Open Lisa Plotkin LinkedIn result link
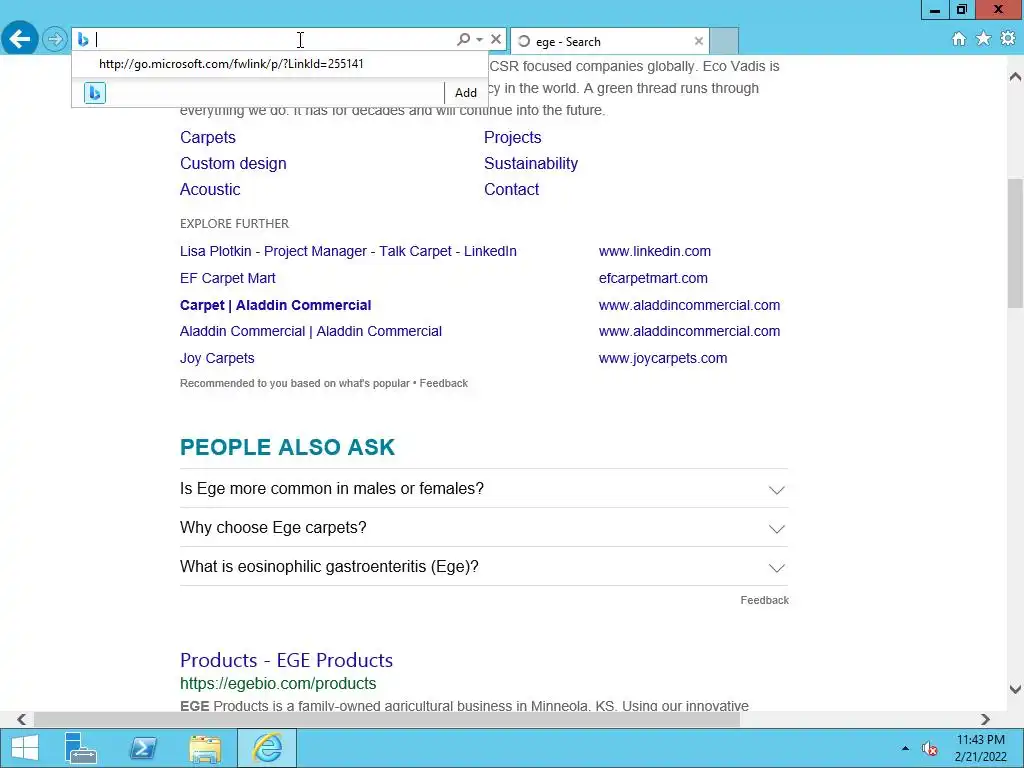The height and width of the screenshot is (768, 1024). (348, 251)
